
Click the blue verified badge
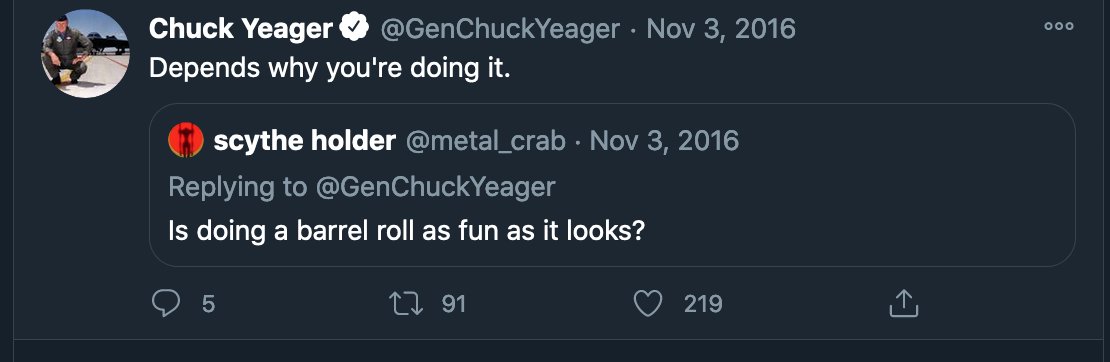(x=354, y=28)
